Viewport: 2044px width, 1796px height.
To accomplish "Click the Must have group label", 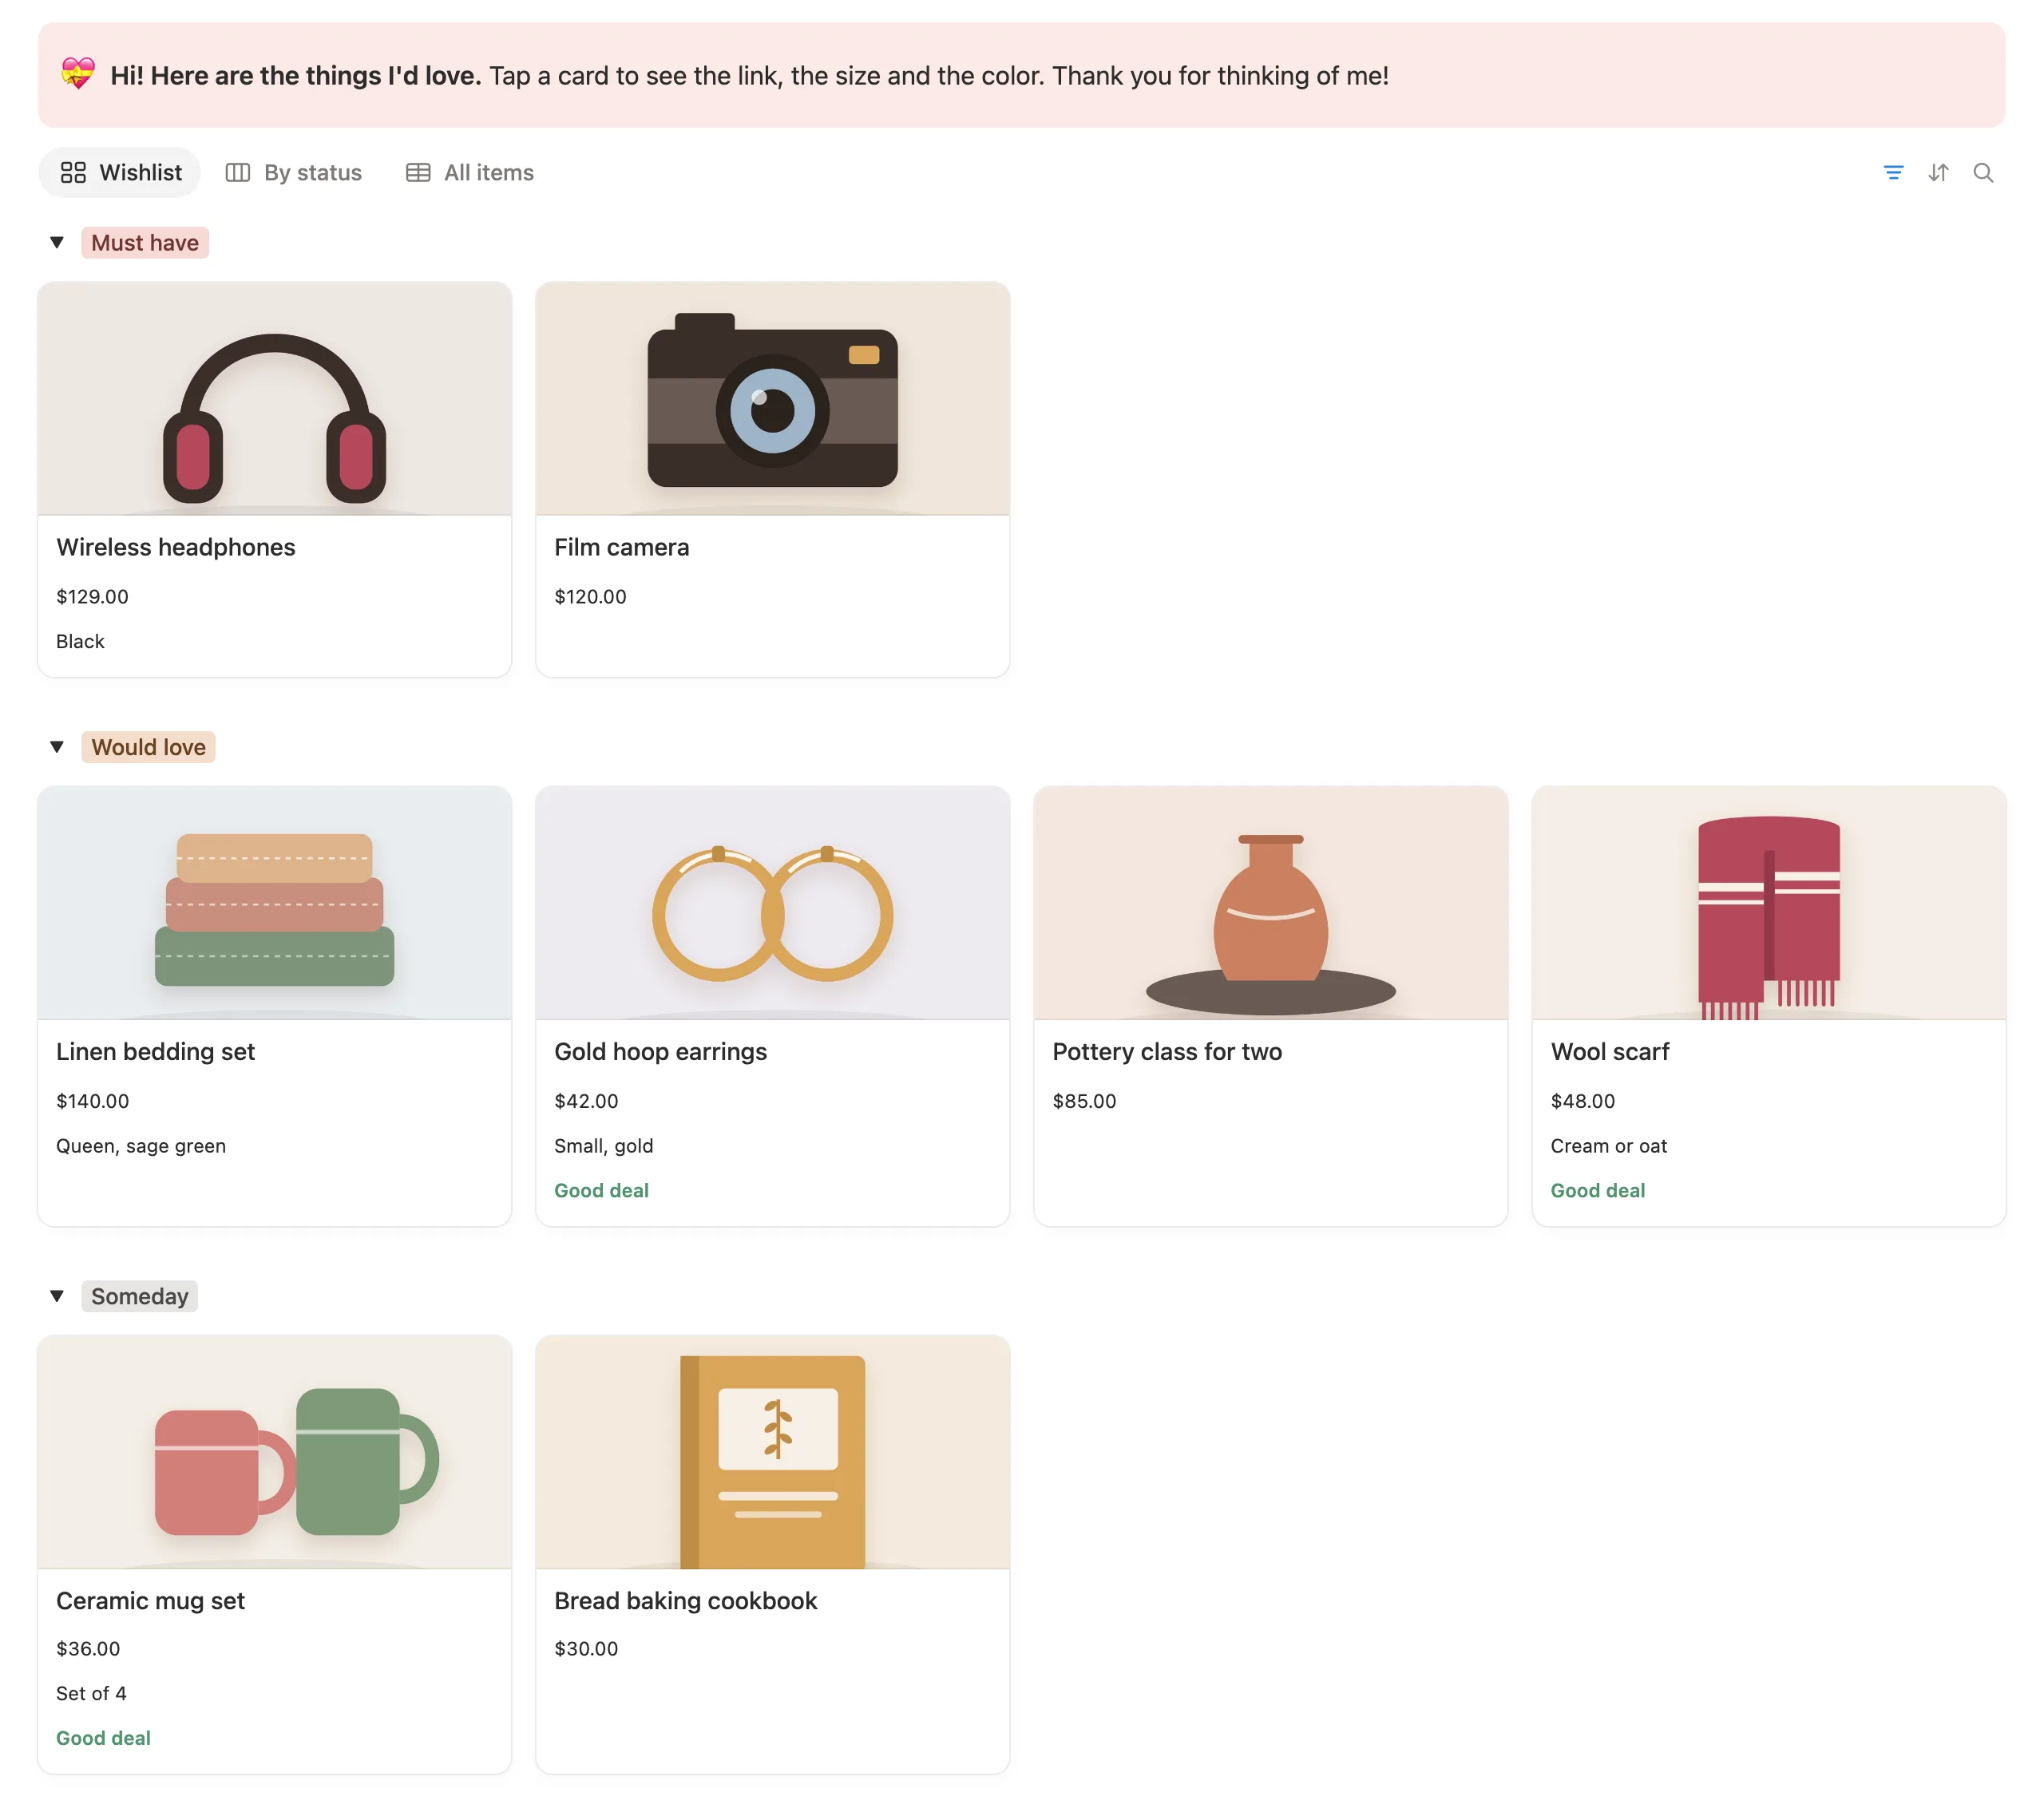I will pos(145,243).
